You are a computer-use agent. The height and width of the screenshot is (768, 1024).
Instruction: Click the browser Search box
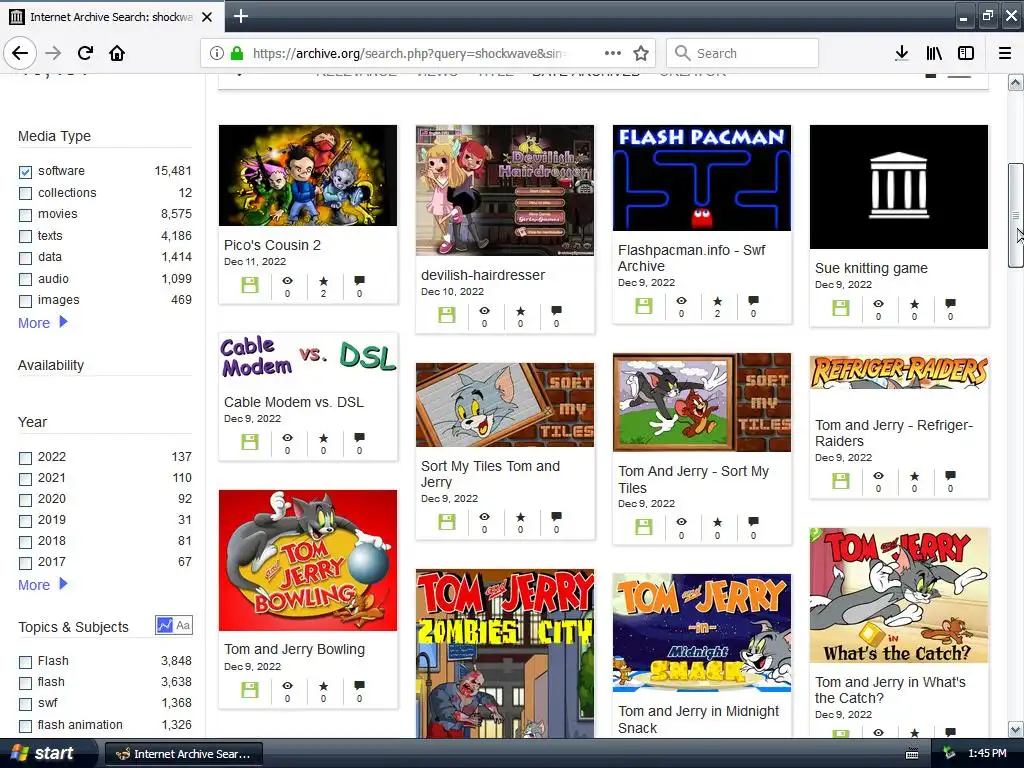742,53
